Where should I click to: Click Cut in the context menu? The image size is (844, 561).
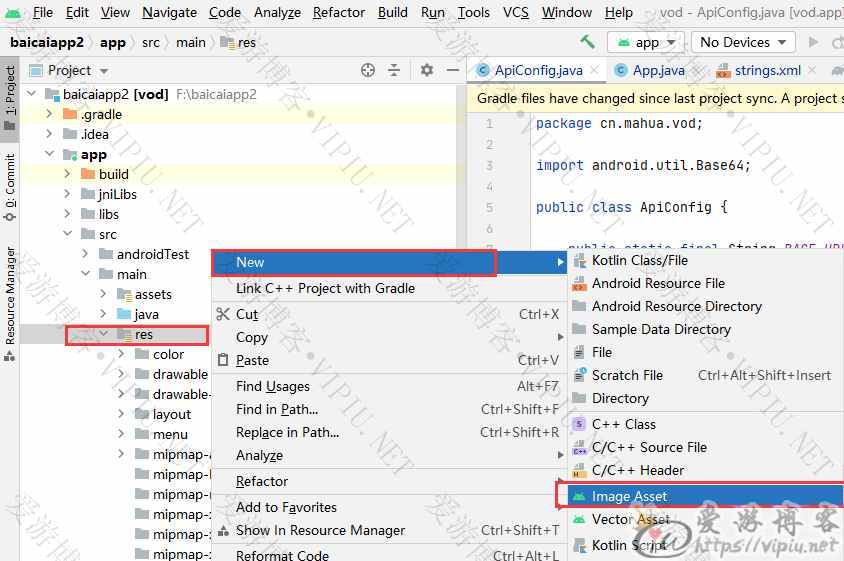390,314
